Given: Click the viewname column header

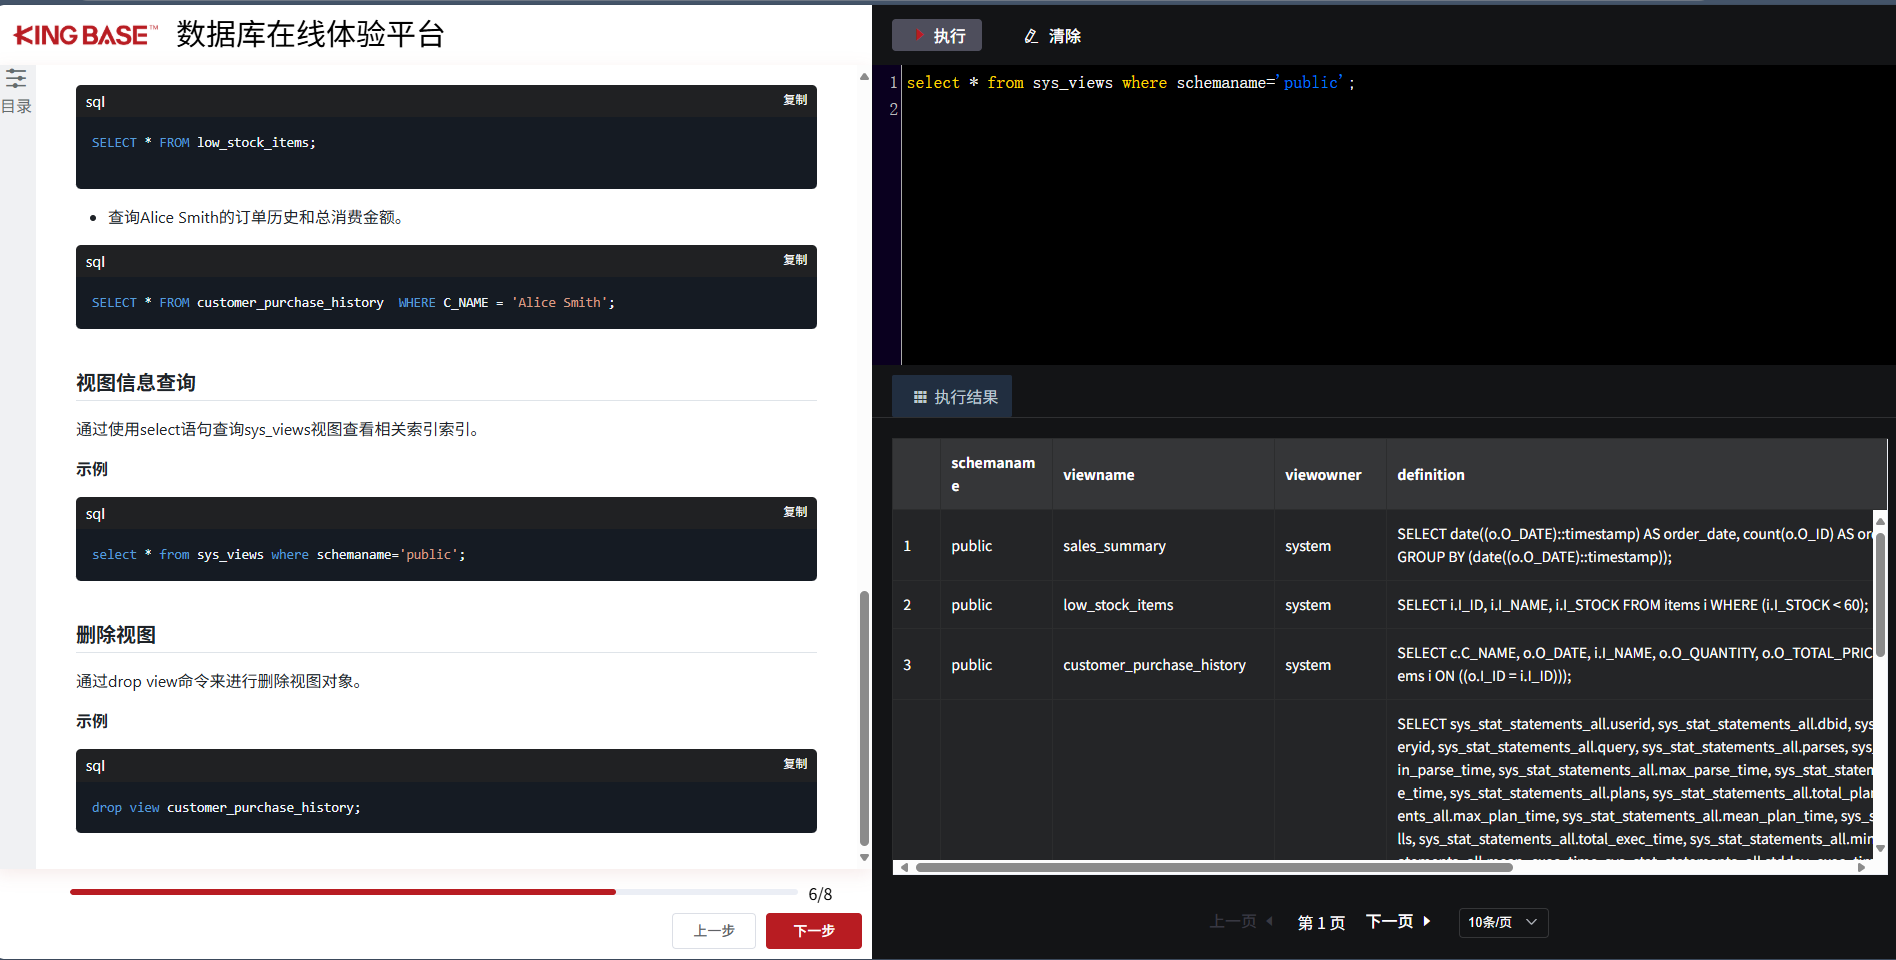Looking at the screenshot, I should click(1163, 474).
